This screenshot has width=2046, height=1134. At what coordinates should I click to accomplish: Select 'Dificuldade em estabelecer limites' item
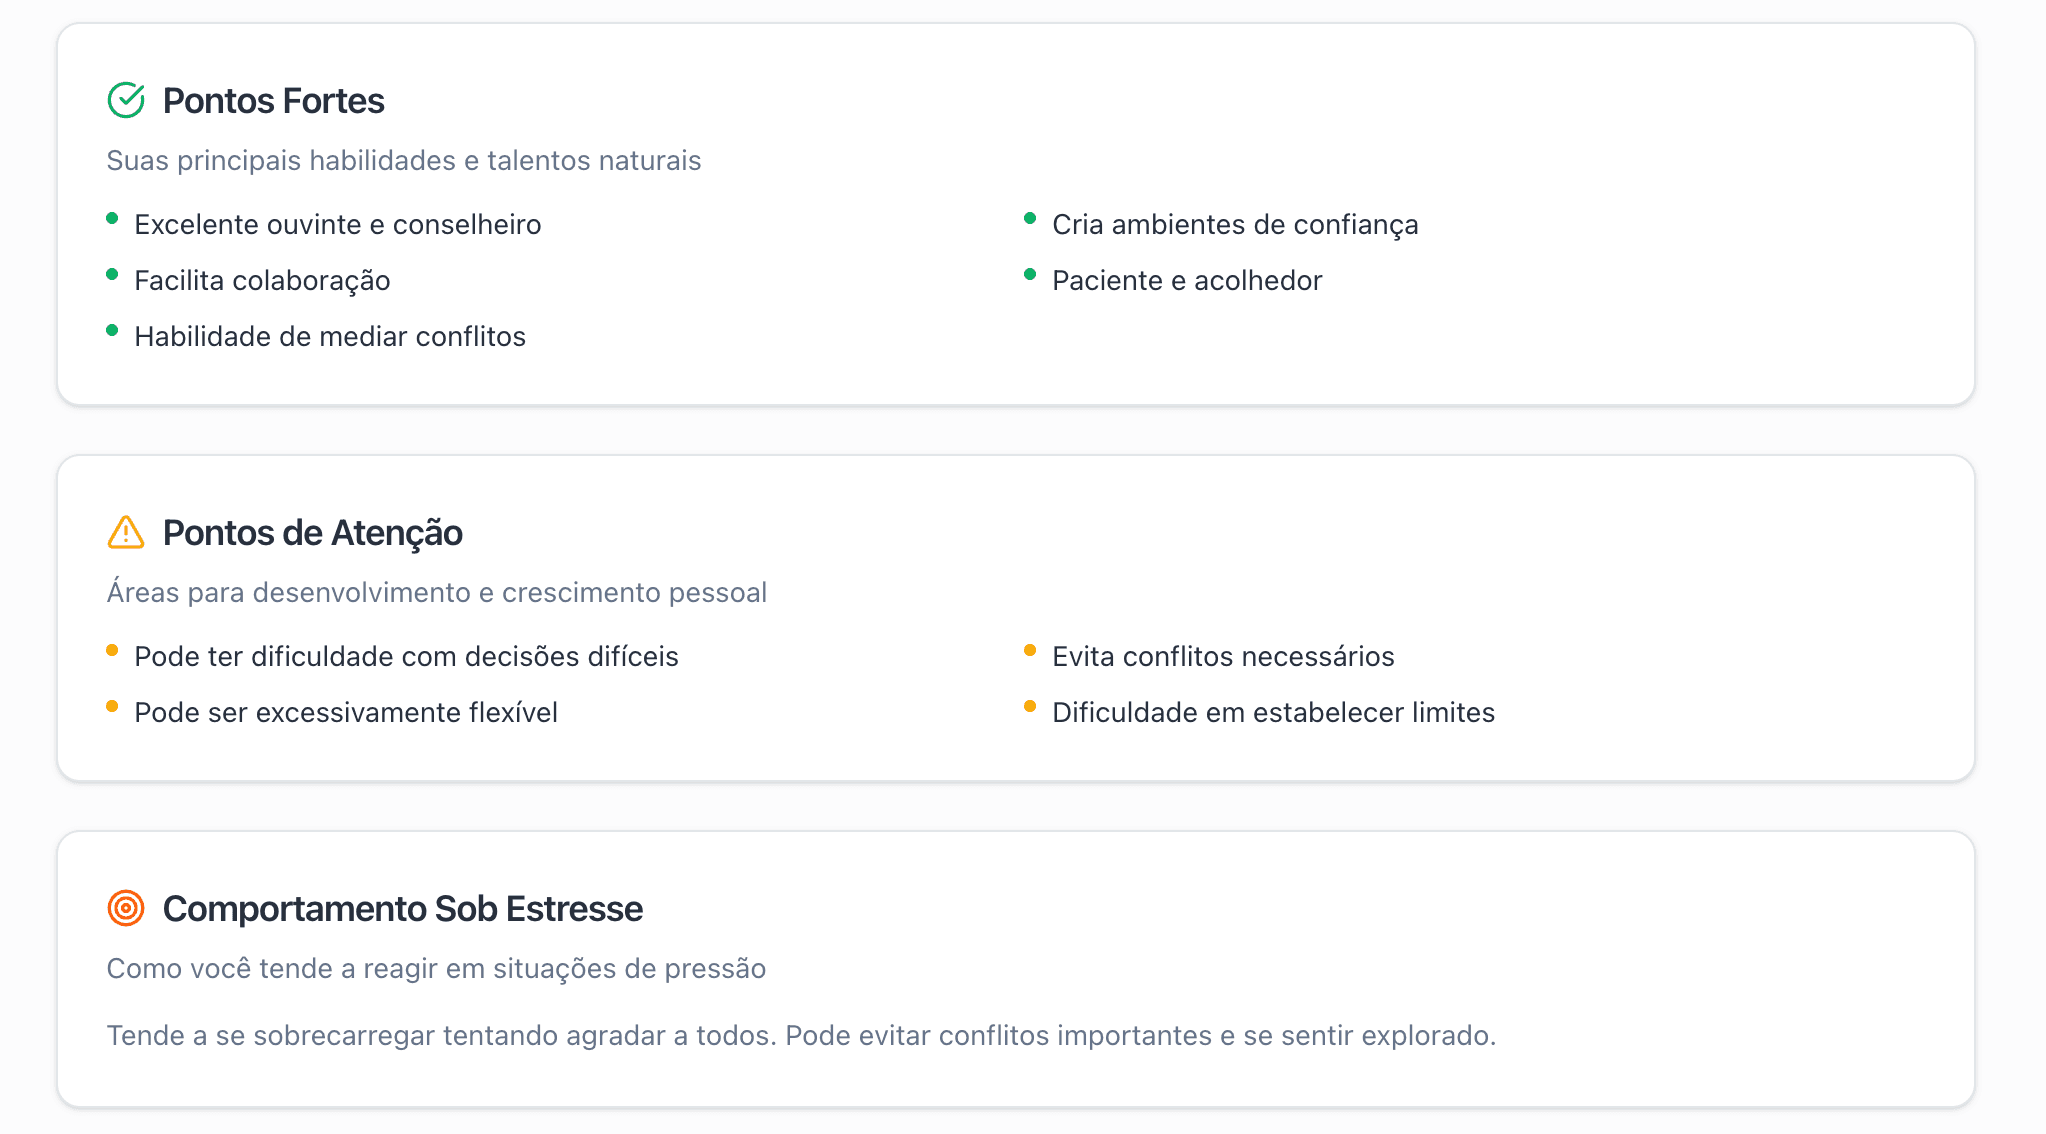coord(1273,712)
